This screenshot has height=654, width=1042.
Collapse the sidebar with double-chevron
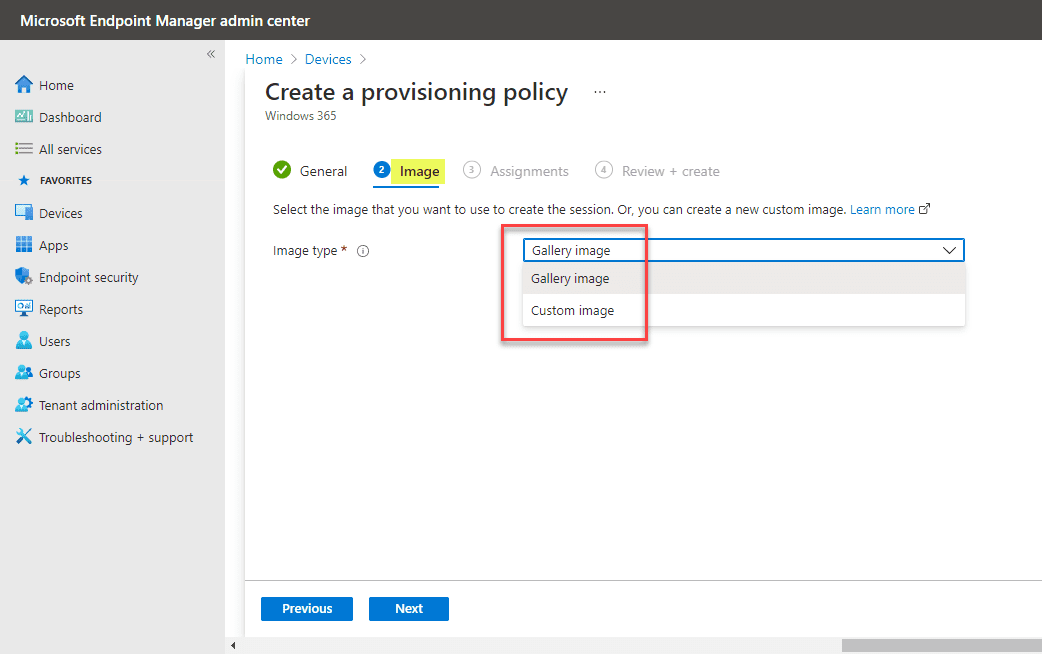[211, 54]
